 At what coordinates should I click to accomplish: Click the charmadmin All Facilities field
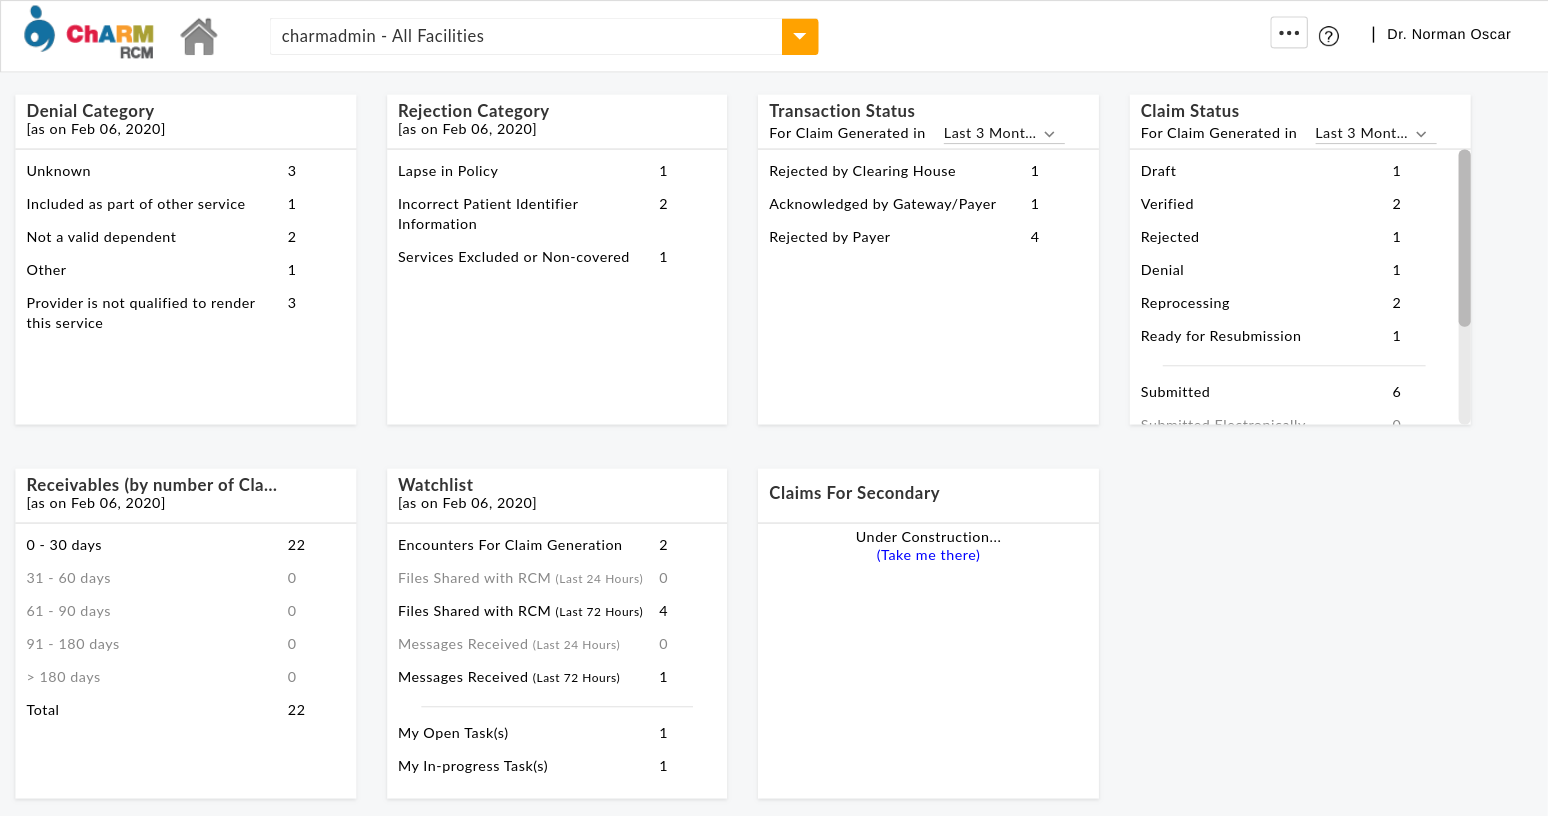click(526, 37)
